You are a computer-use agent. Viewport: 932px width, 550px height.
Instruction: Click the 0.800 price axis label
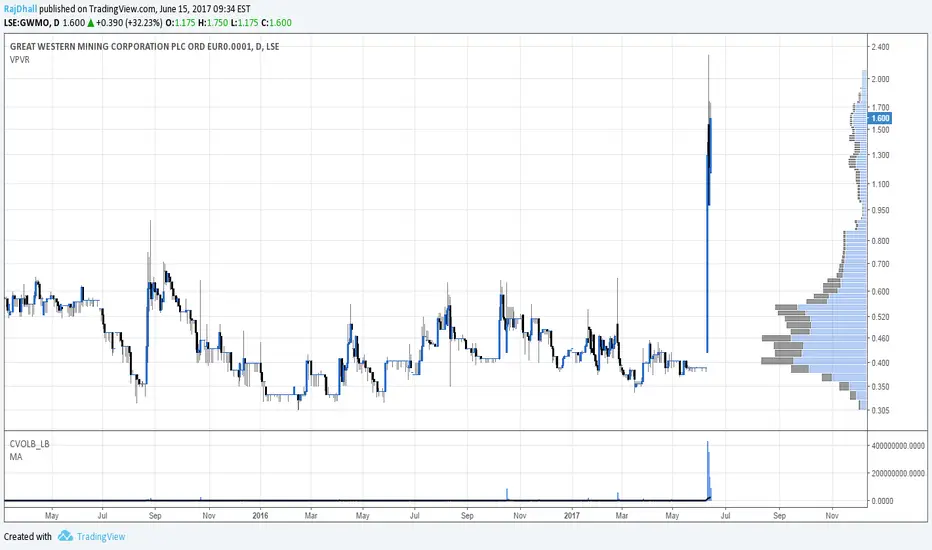pyautogui.click(x=880, y=241)
